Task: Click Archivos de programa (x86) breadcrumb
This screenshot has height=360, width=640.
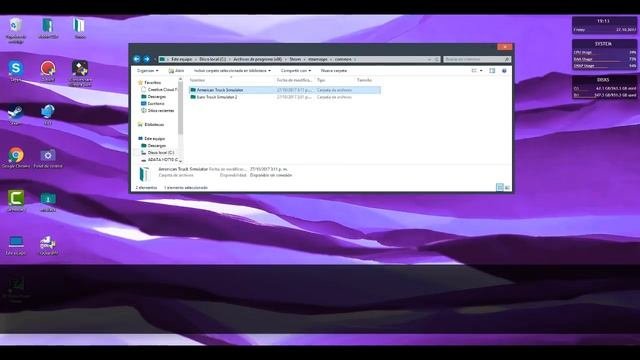Action: coord(258,59)
